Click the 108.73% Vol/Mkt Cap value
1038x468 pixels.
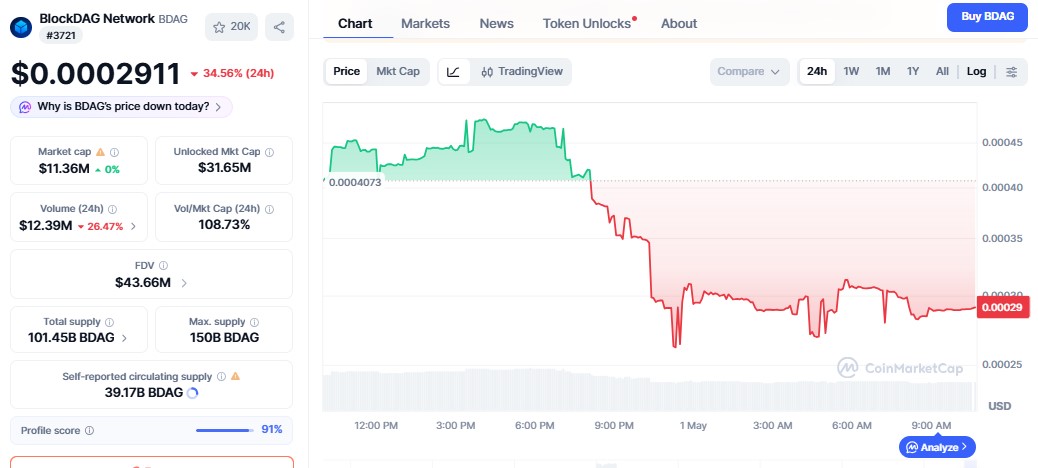tap(224, 224)
